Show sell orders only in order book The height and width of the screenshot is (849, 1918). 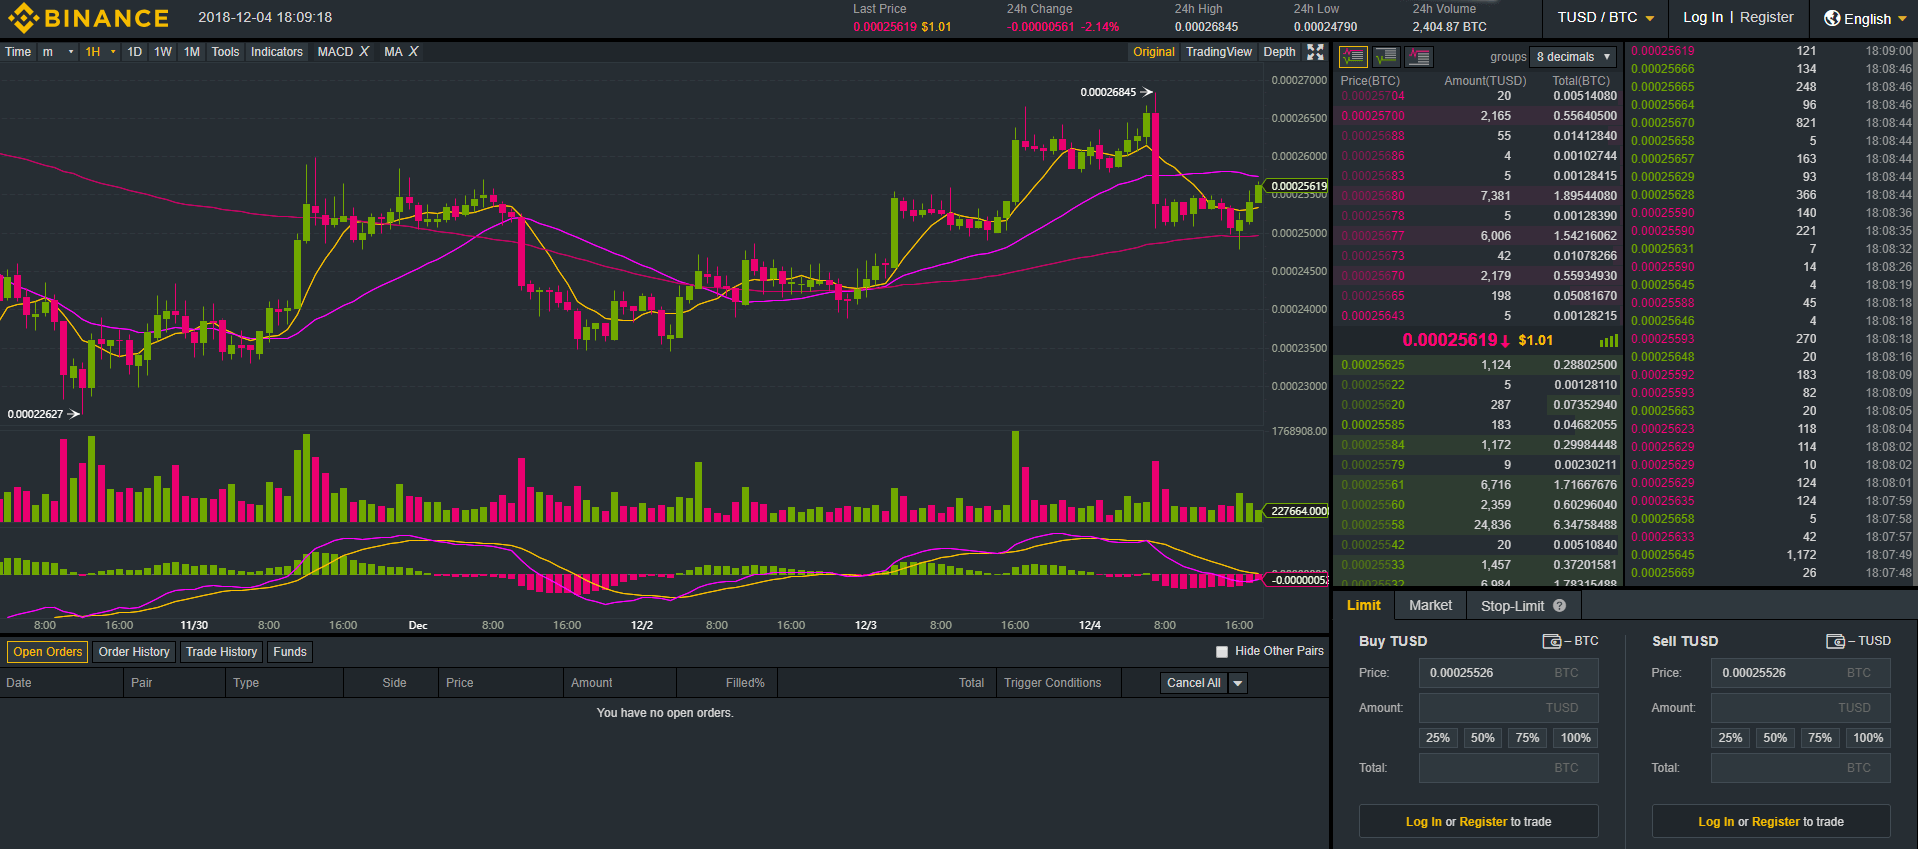[1419, 57]
